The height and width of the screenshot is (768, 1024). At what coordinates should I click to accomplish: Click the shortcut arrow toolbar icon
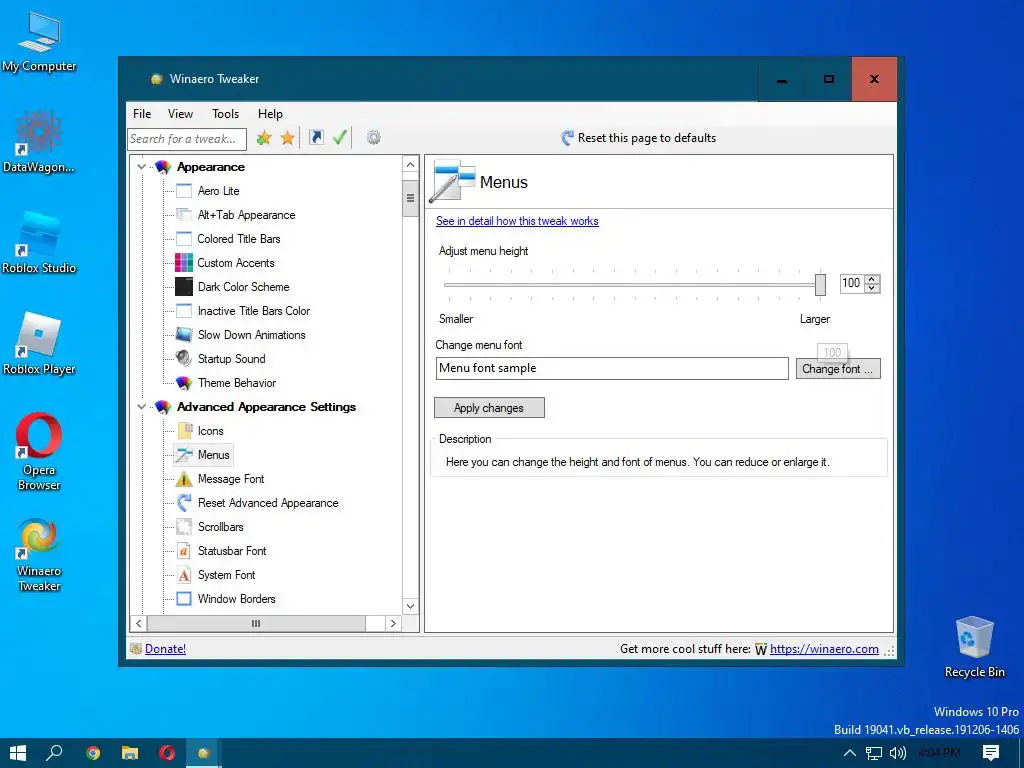click(x=316, y=137)
